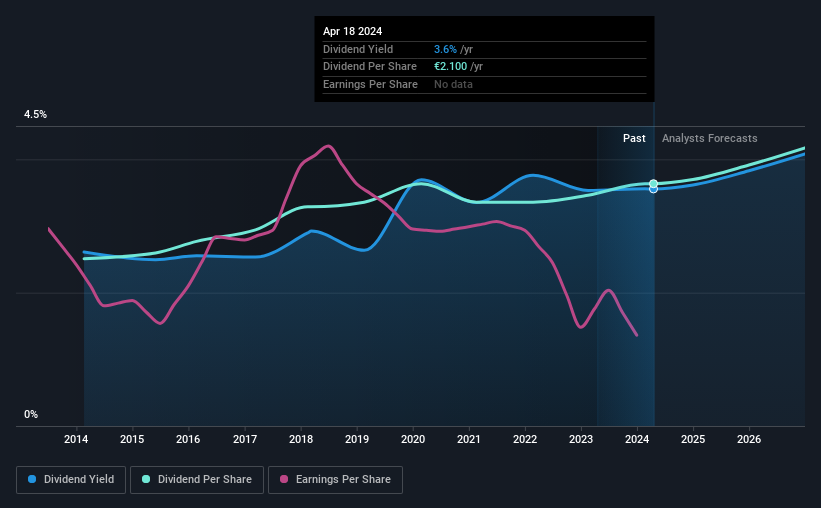Viewport: 821px width, 508px height.
Task: Toggle the Dividend Yield legend button
Action: (71, 480)
